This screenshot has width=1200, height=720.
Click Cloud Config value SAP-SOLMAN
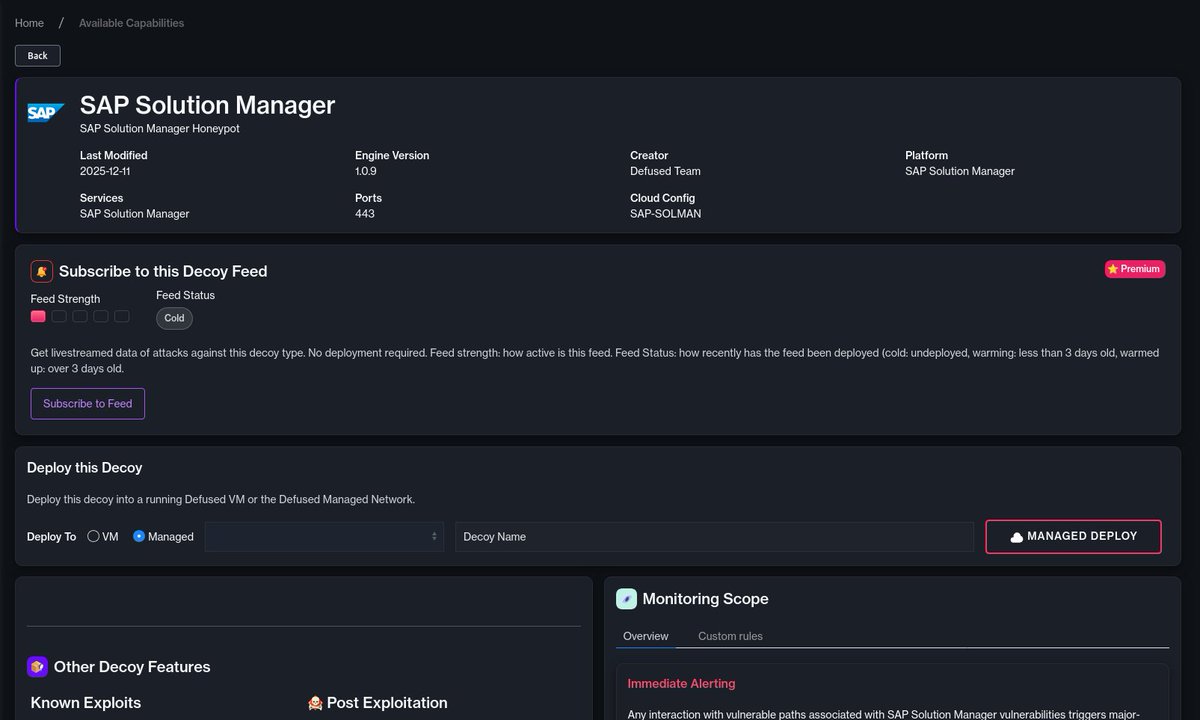coord(666,214)
